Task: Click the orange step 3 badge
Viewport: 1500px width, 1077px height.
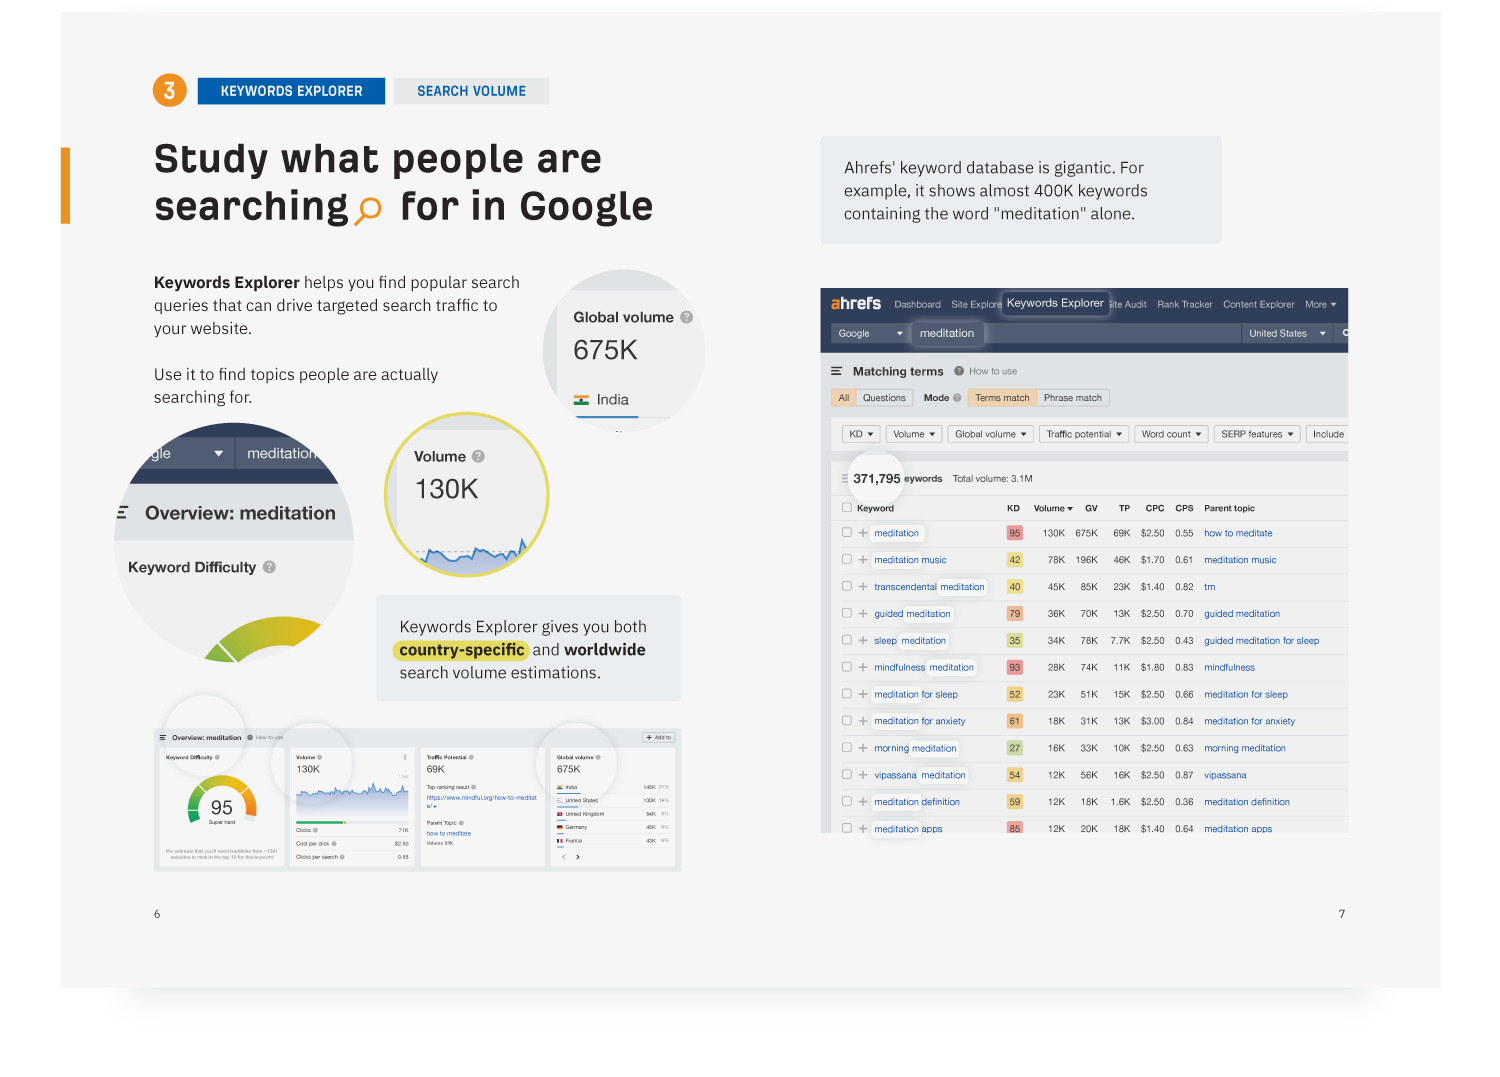Action: (x=170, y=91)
